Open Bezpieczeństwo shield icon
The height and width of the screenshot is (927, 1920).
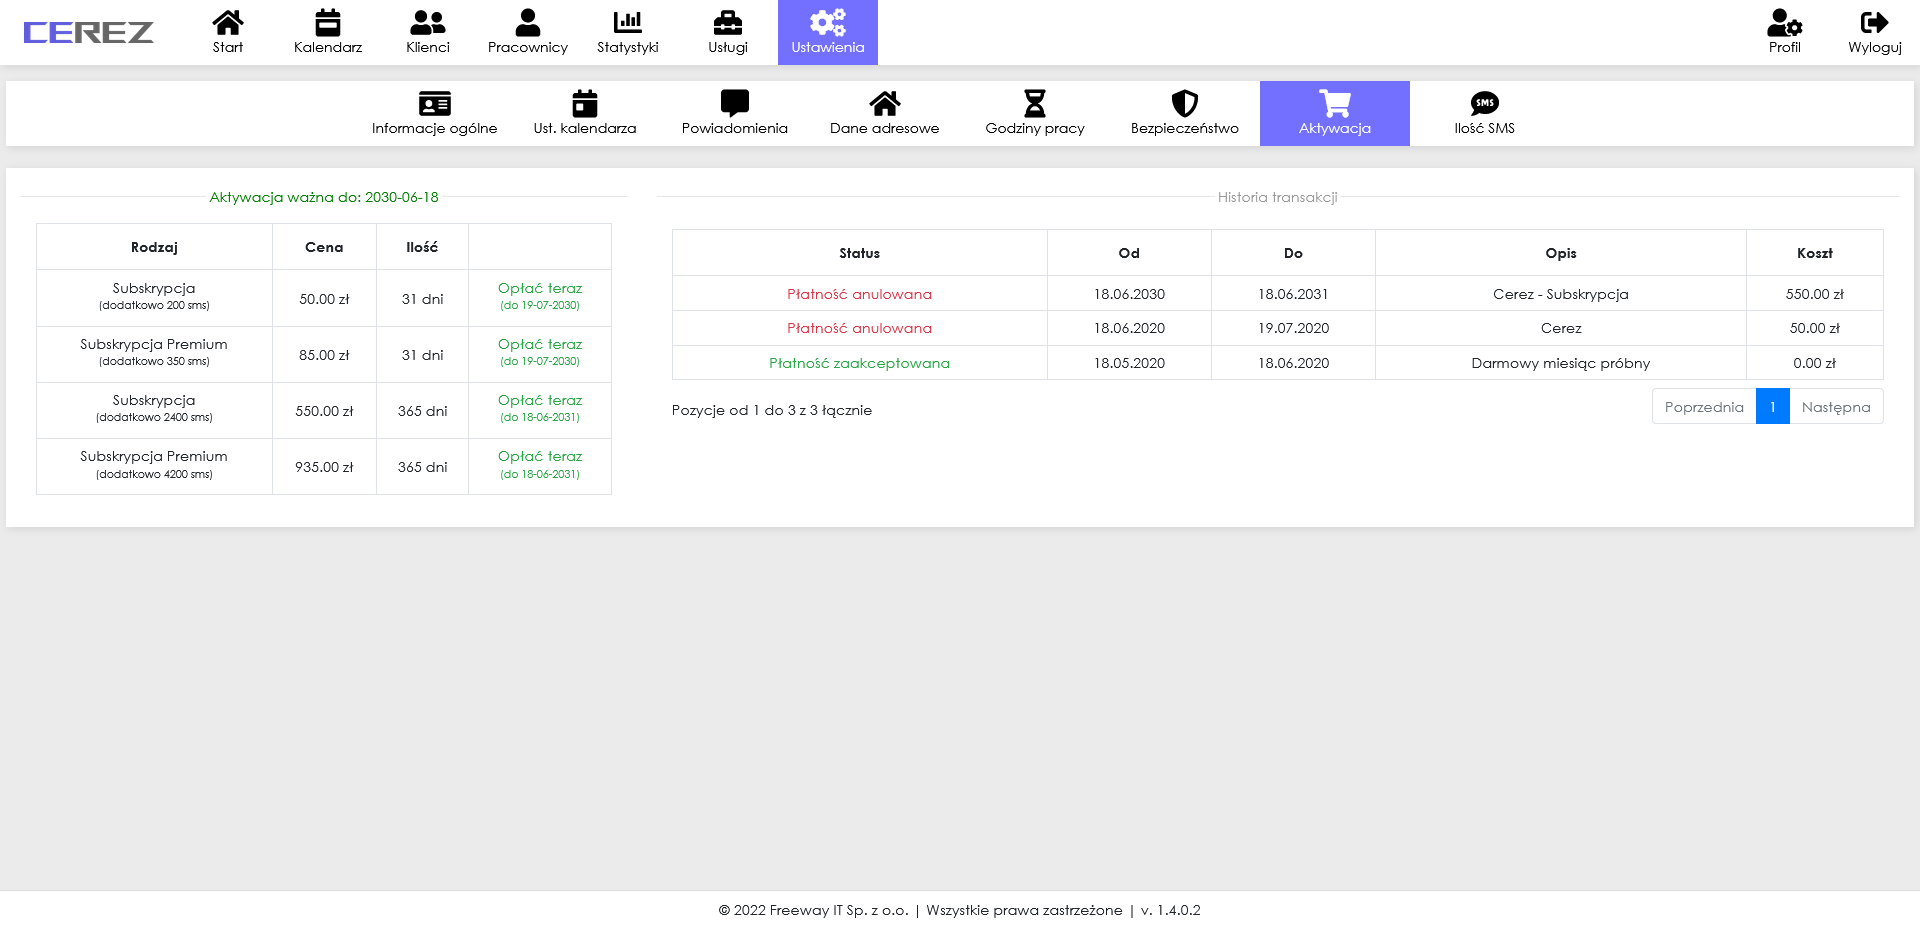click(1184, 104)
